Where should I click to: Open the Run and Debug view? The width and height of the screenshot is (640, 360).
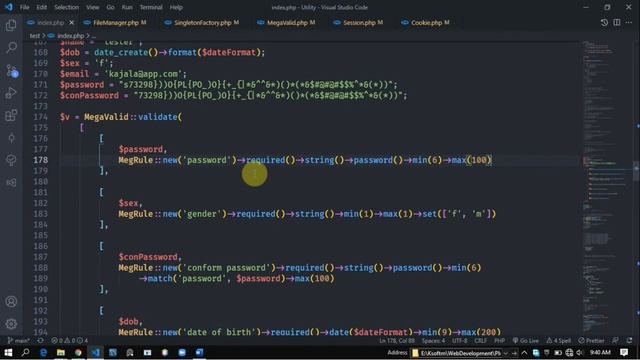click(11, 93)
